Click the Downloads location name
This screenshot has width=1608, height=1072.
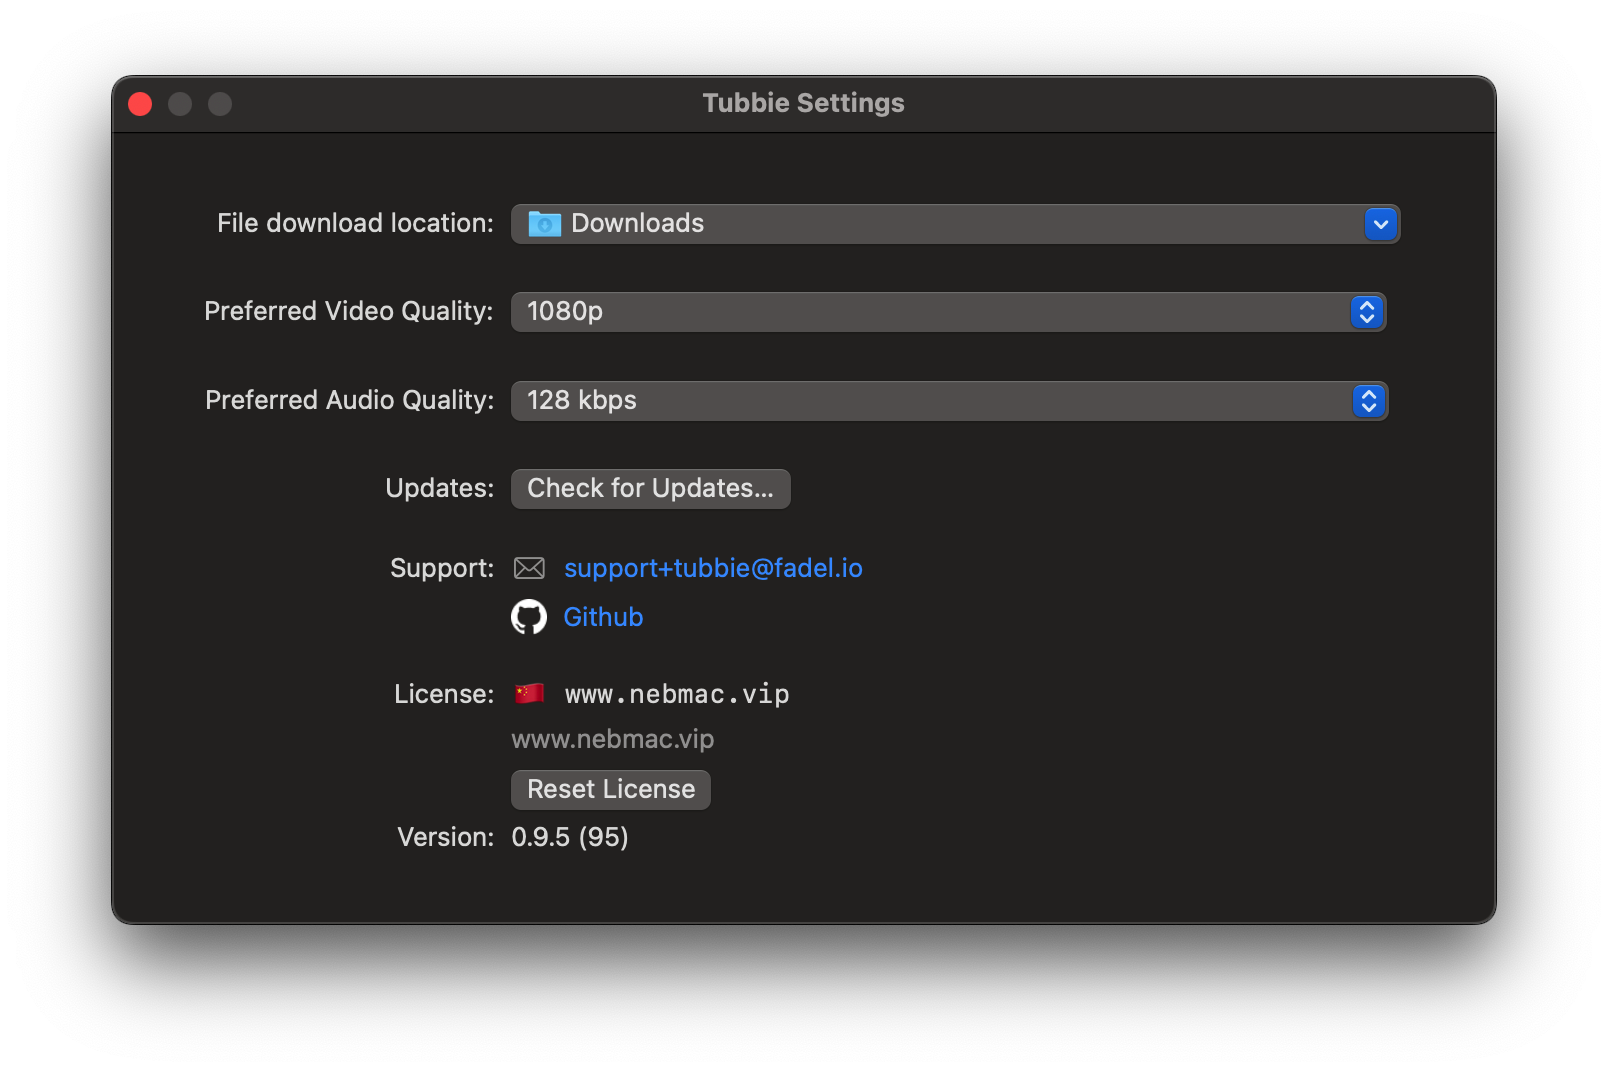(637, 224)
